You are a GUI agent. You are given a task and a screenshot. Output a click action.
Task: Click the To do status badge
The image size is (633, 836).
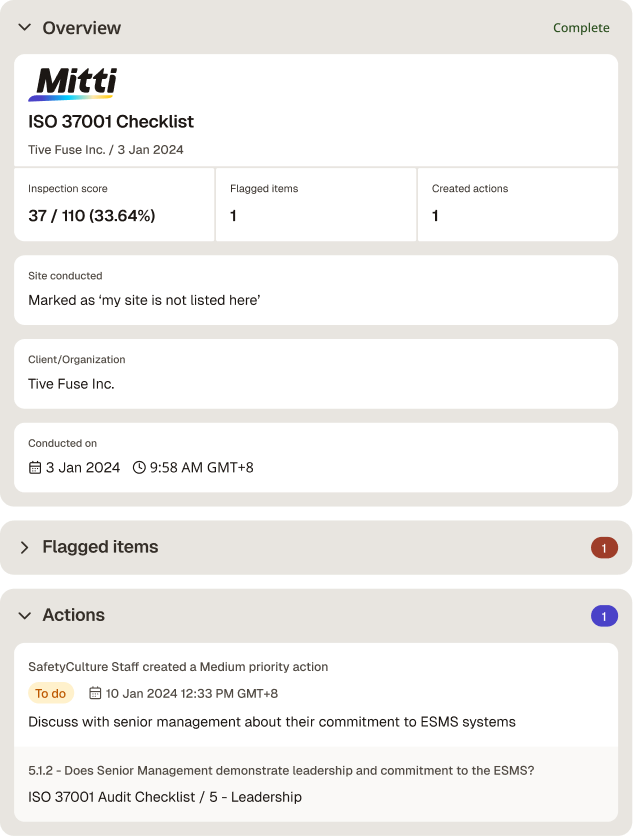(51, 693)
